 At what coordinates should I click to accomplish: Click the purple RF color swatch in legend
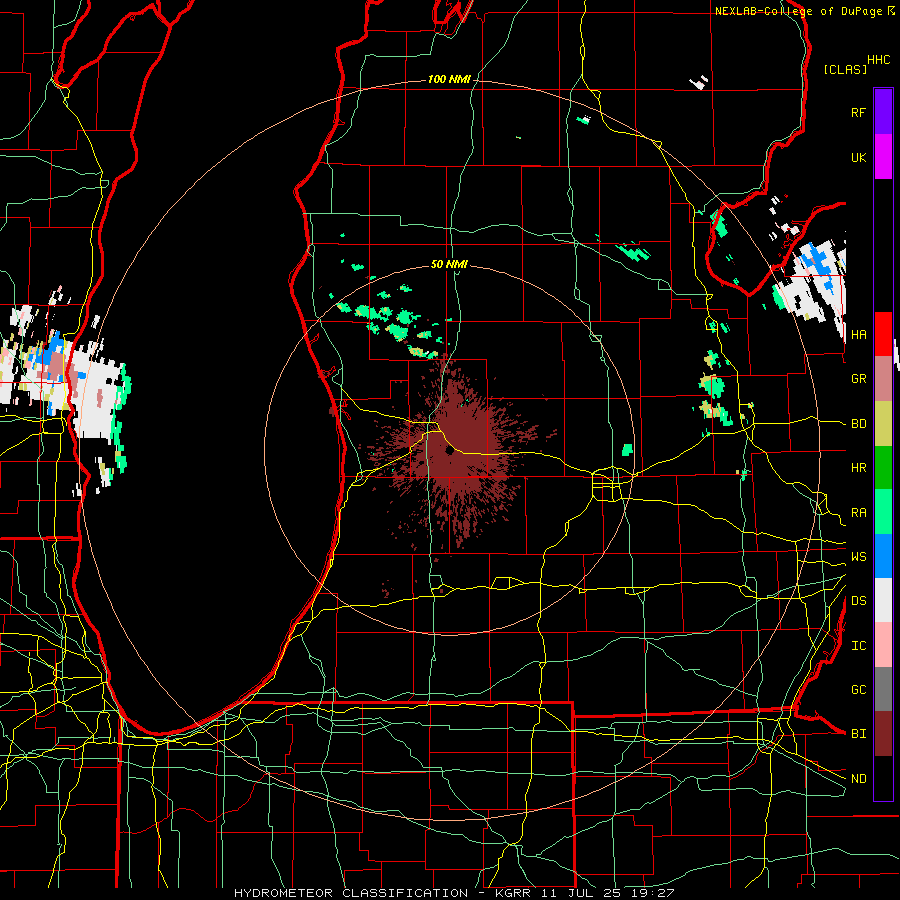click(883, 112)
